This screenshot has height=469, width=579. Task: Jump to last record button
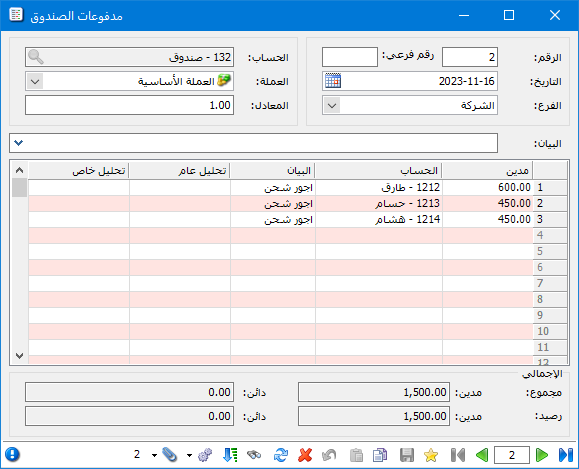pos(566,455)
